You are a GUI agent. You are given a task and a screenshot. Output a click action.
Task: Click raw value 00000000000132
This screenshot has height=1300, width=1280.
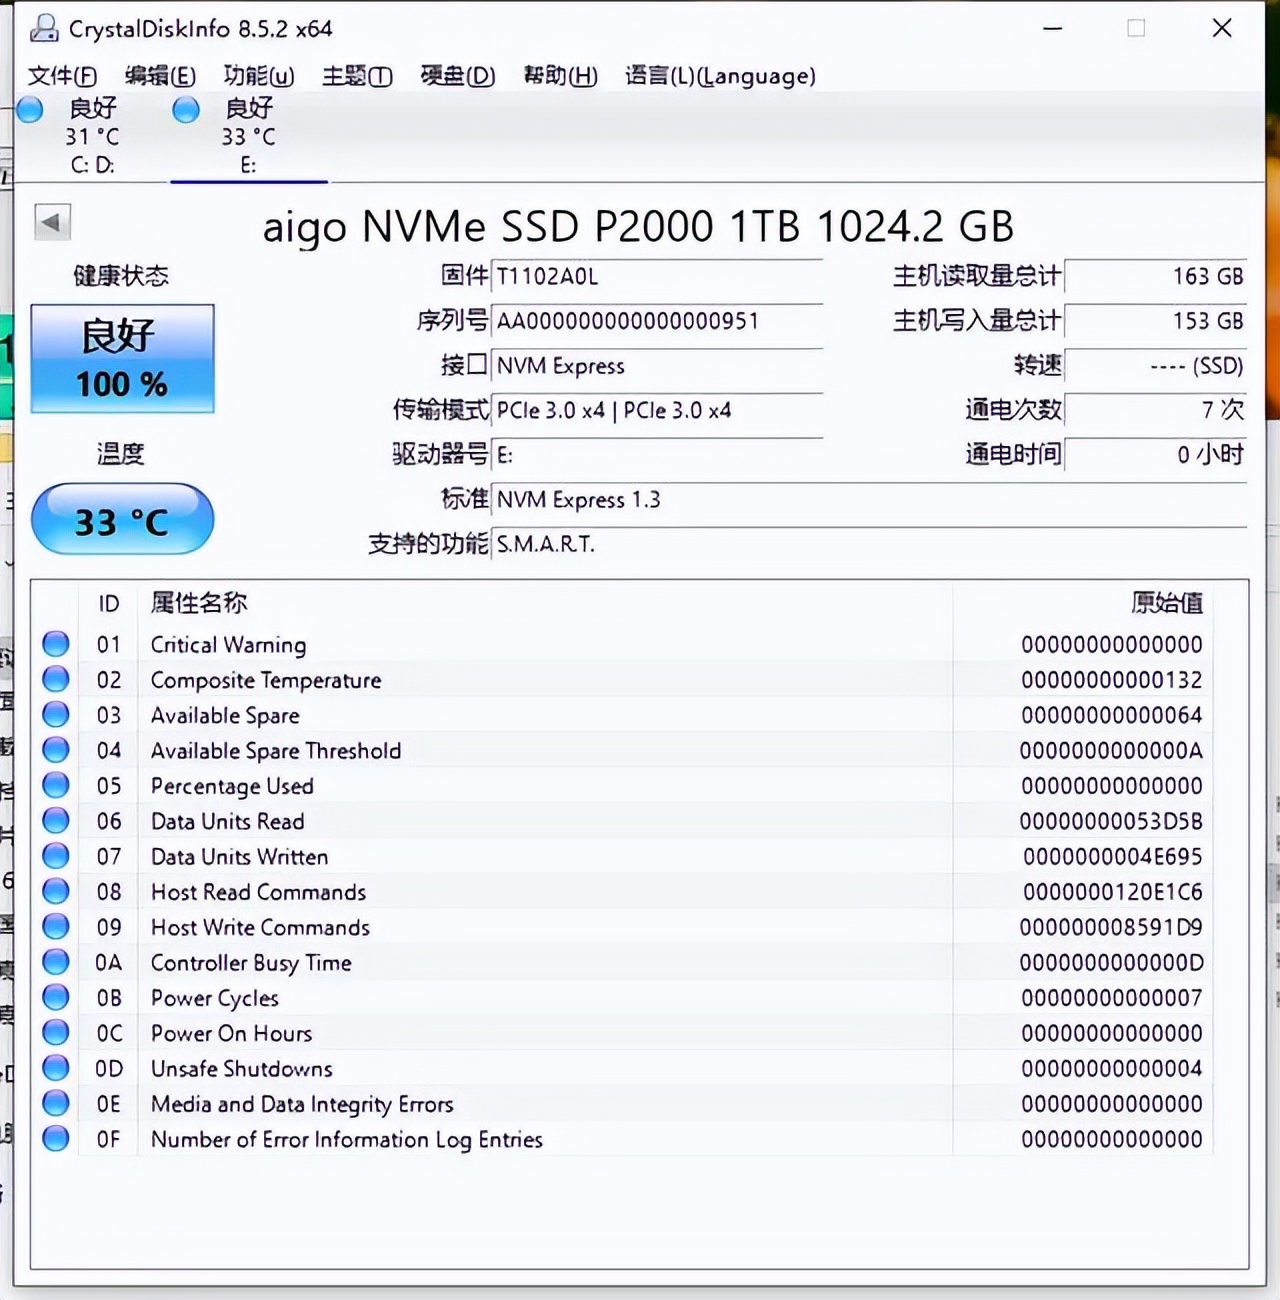[1112, 680]
